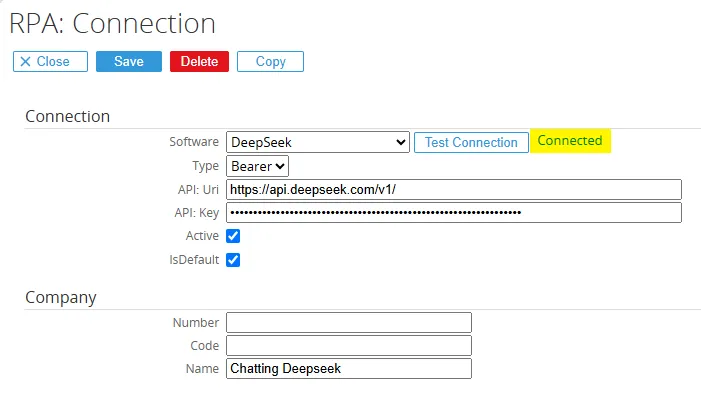Toggle the IsDefault checkbox
Screen dimensions: 701x398
[x=233, y=260]
